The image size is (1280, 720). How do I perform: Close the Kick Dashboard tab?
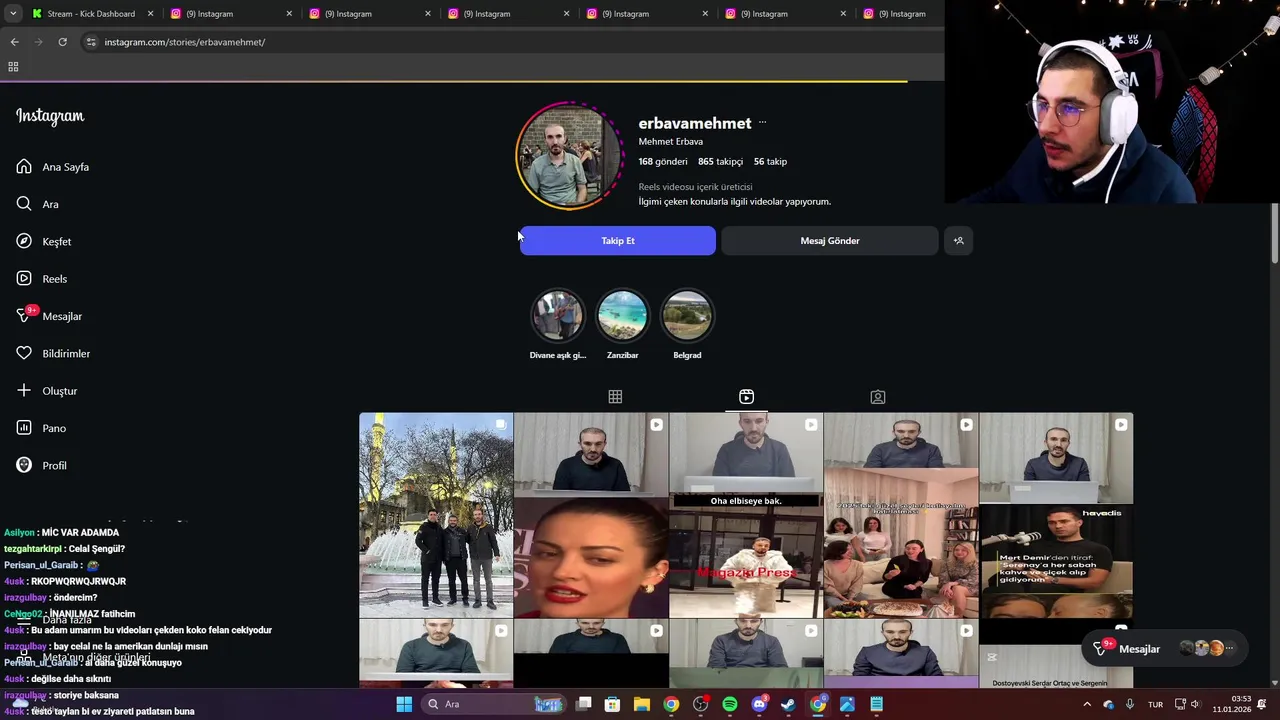click(x=151, y=14)
